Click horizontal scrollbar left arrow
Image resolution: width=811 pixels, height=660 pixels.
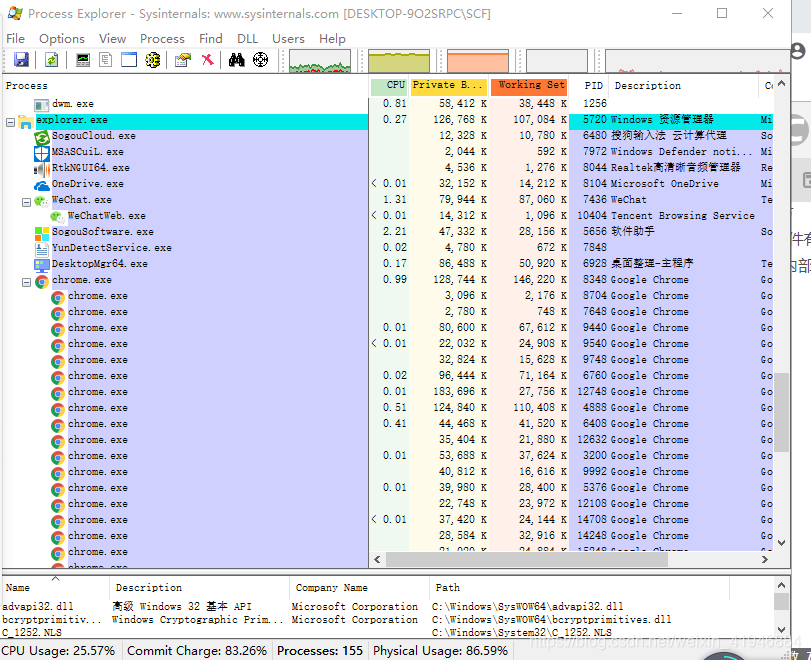pos(377,560)
